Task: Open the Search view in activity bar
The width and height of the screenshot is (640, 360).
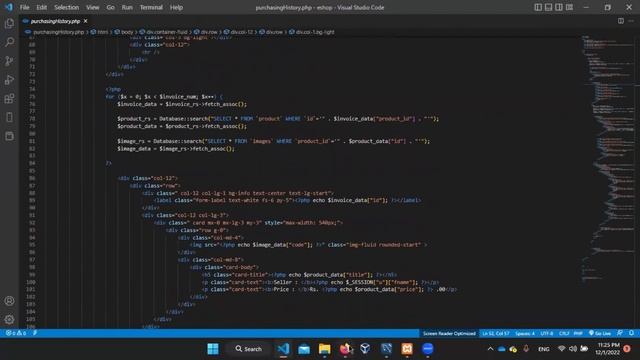Action: (x=9, y=42)
